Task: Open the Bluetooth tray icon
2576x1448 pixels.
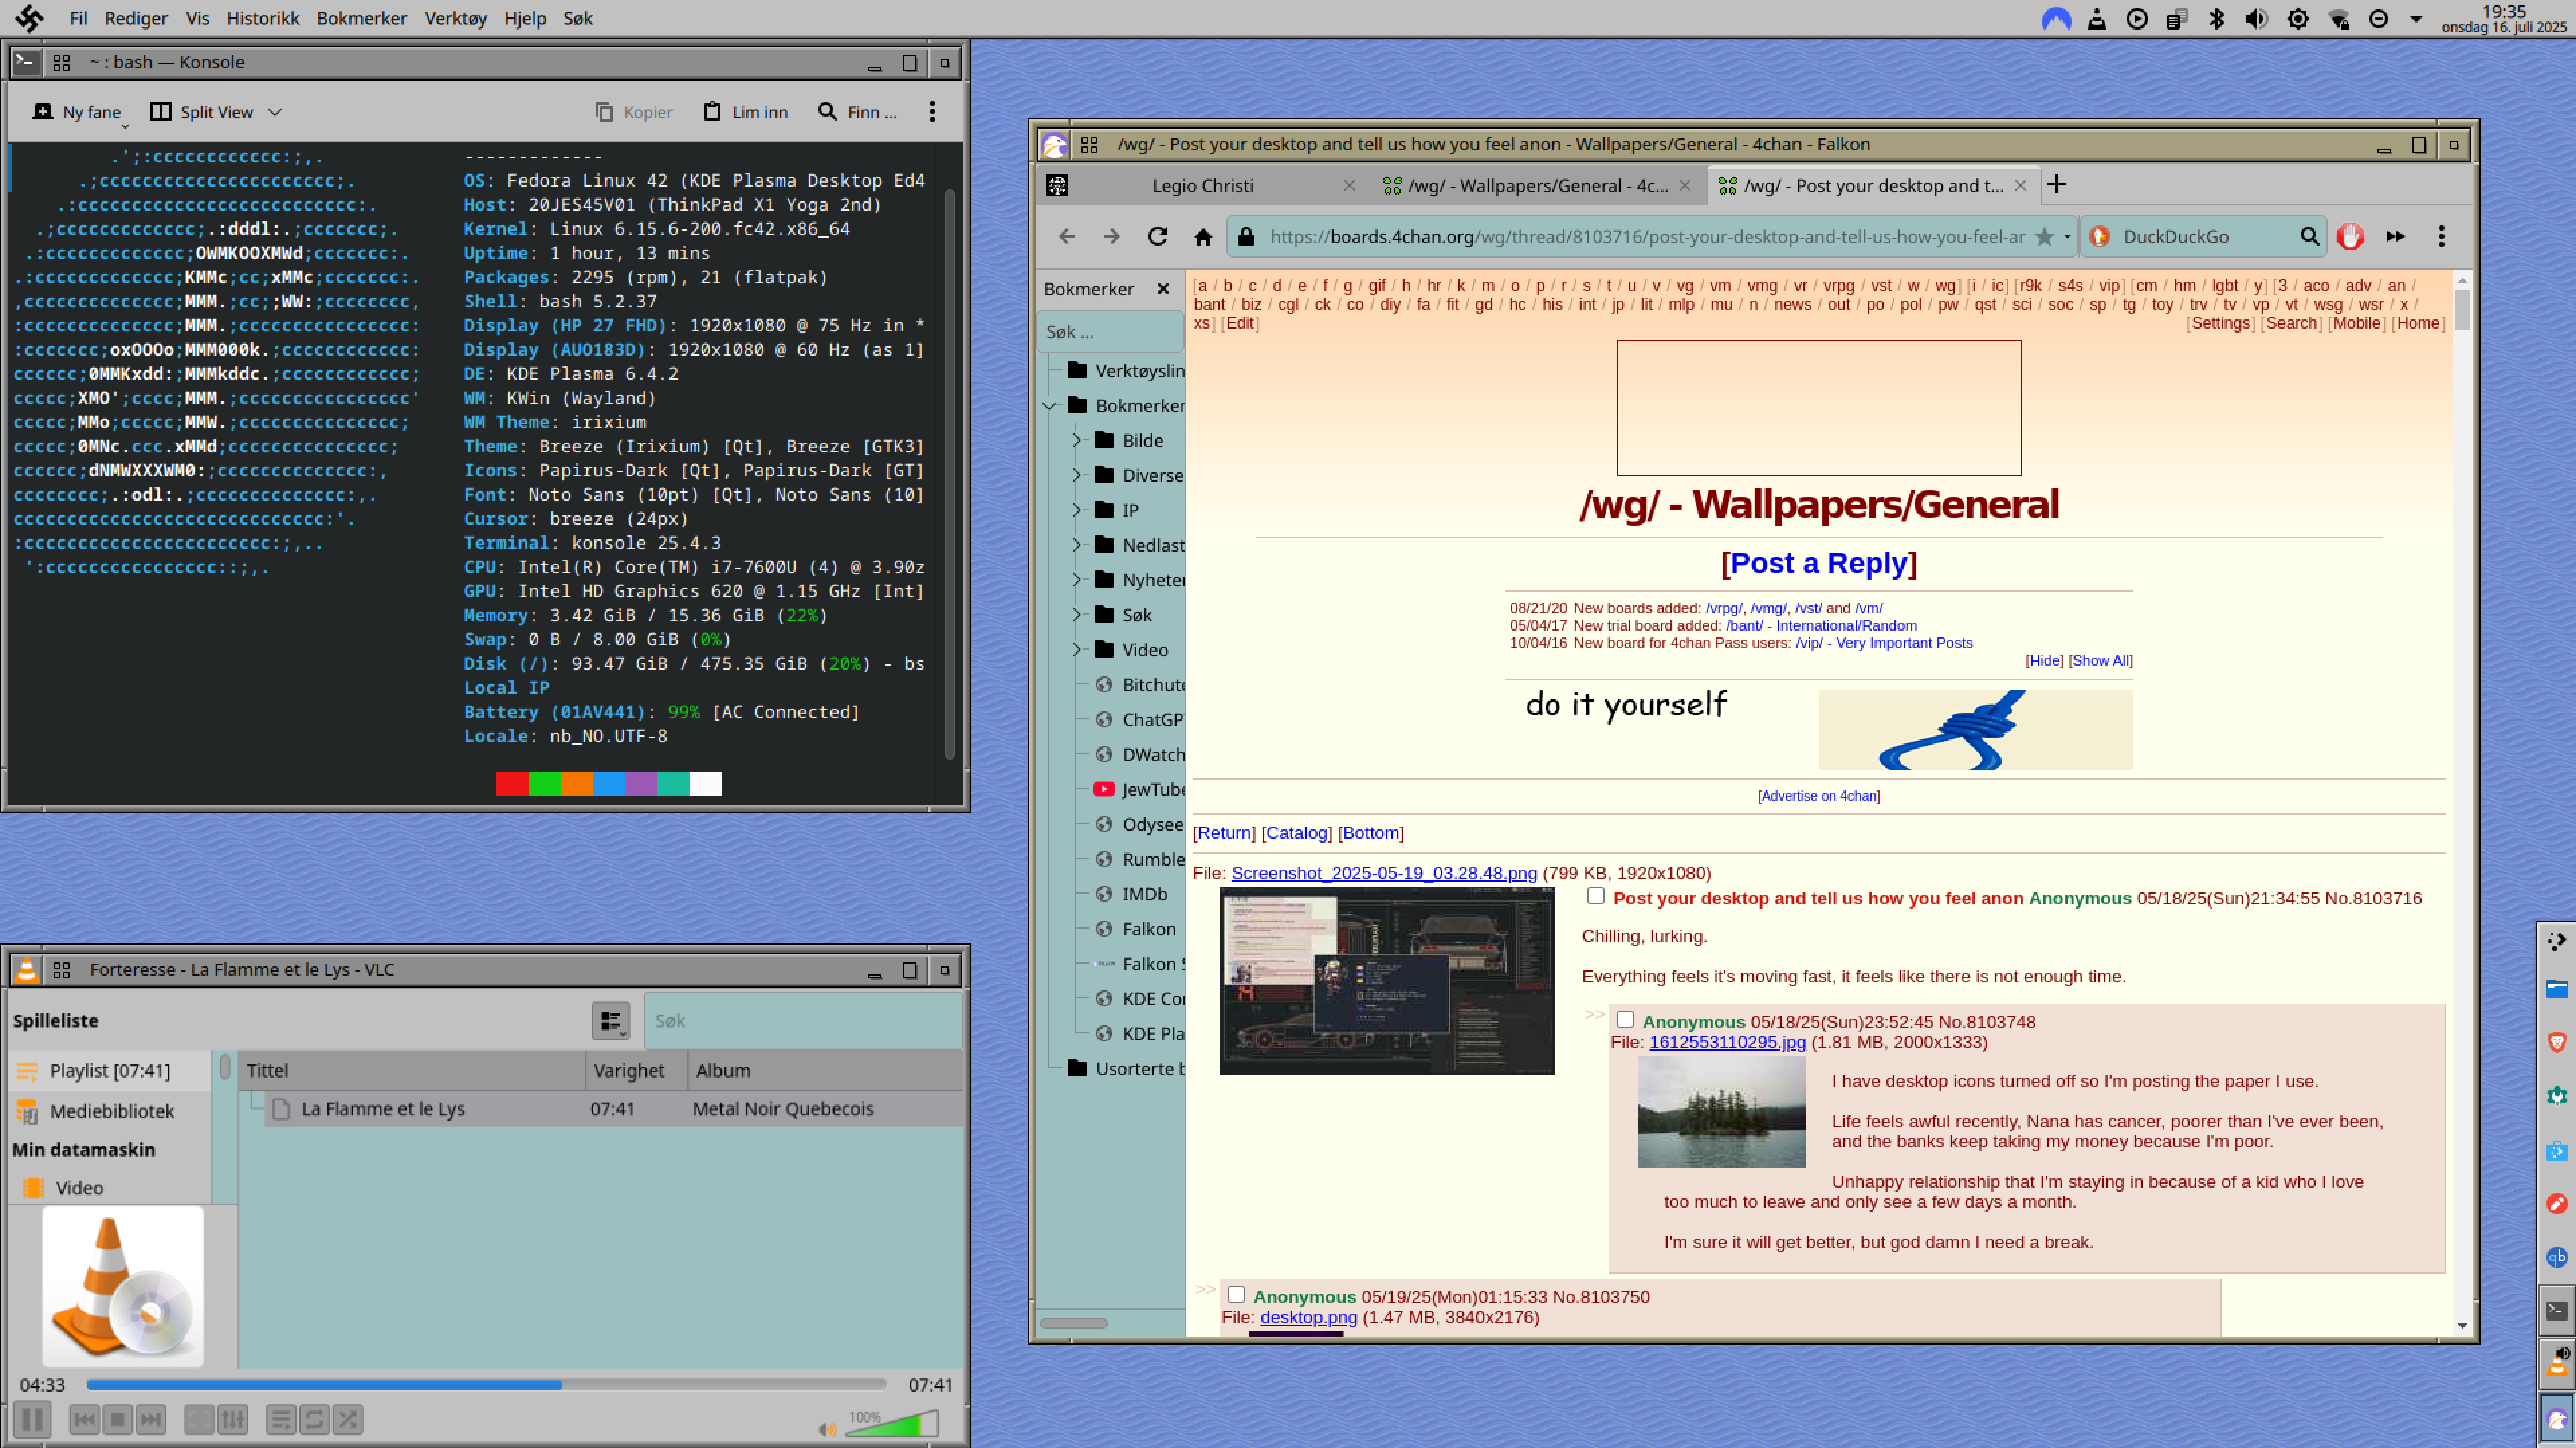Action: 2216,18
